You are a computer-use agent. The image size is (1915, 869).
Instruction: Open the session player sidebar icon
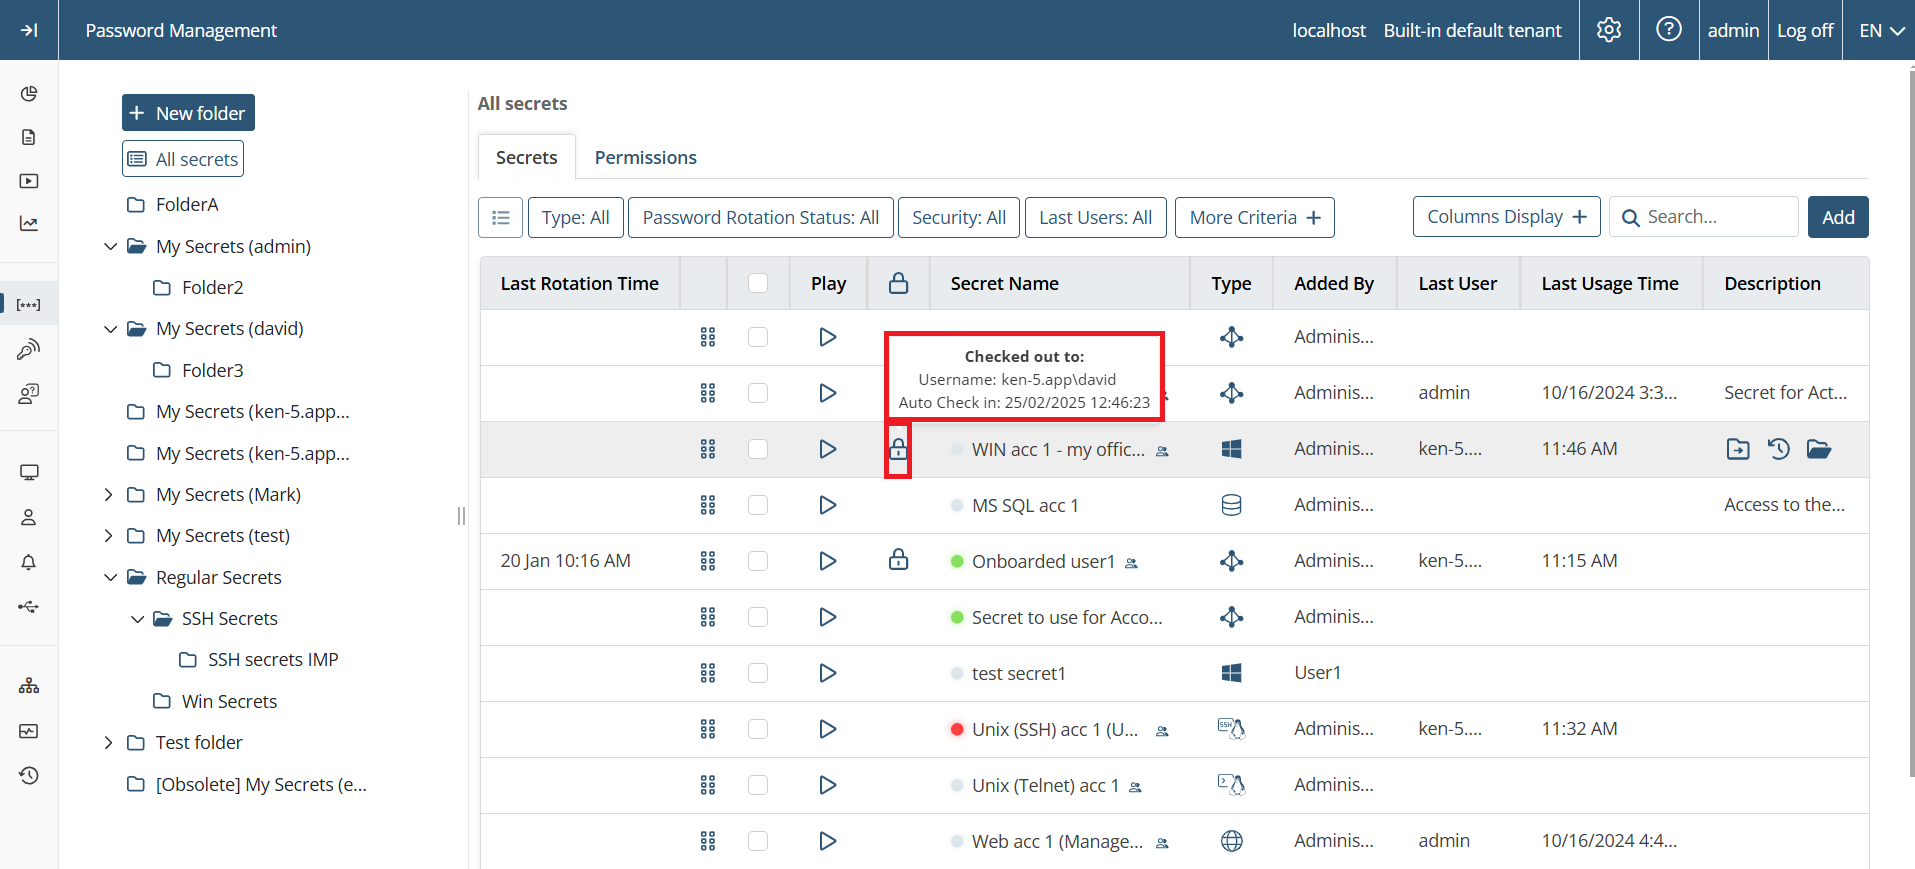point(29,181)
